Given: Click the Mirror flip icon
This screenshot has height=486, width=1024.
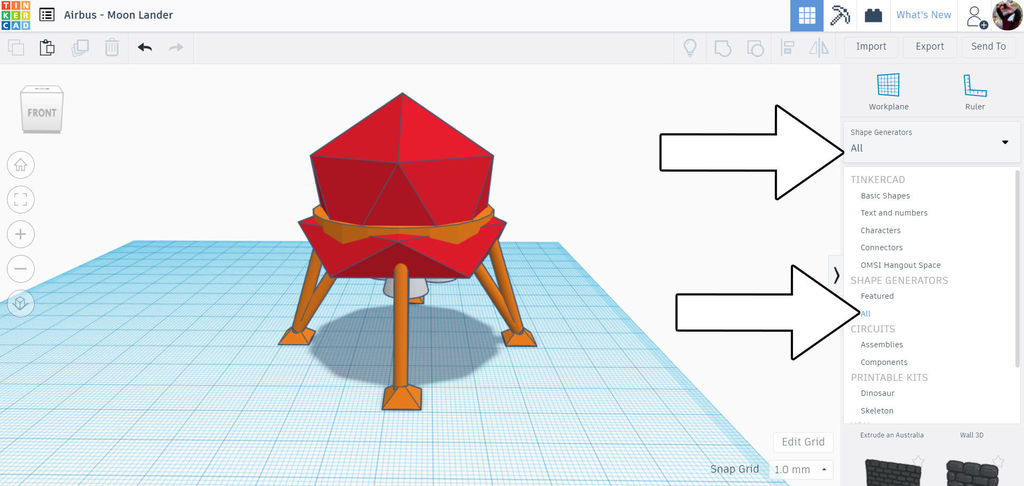Looking at the screenshot, I should [x=819, y=47].
